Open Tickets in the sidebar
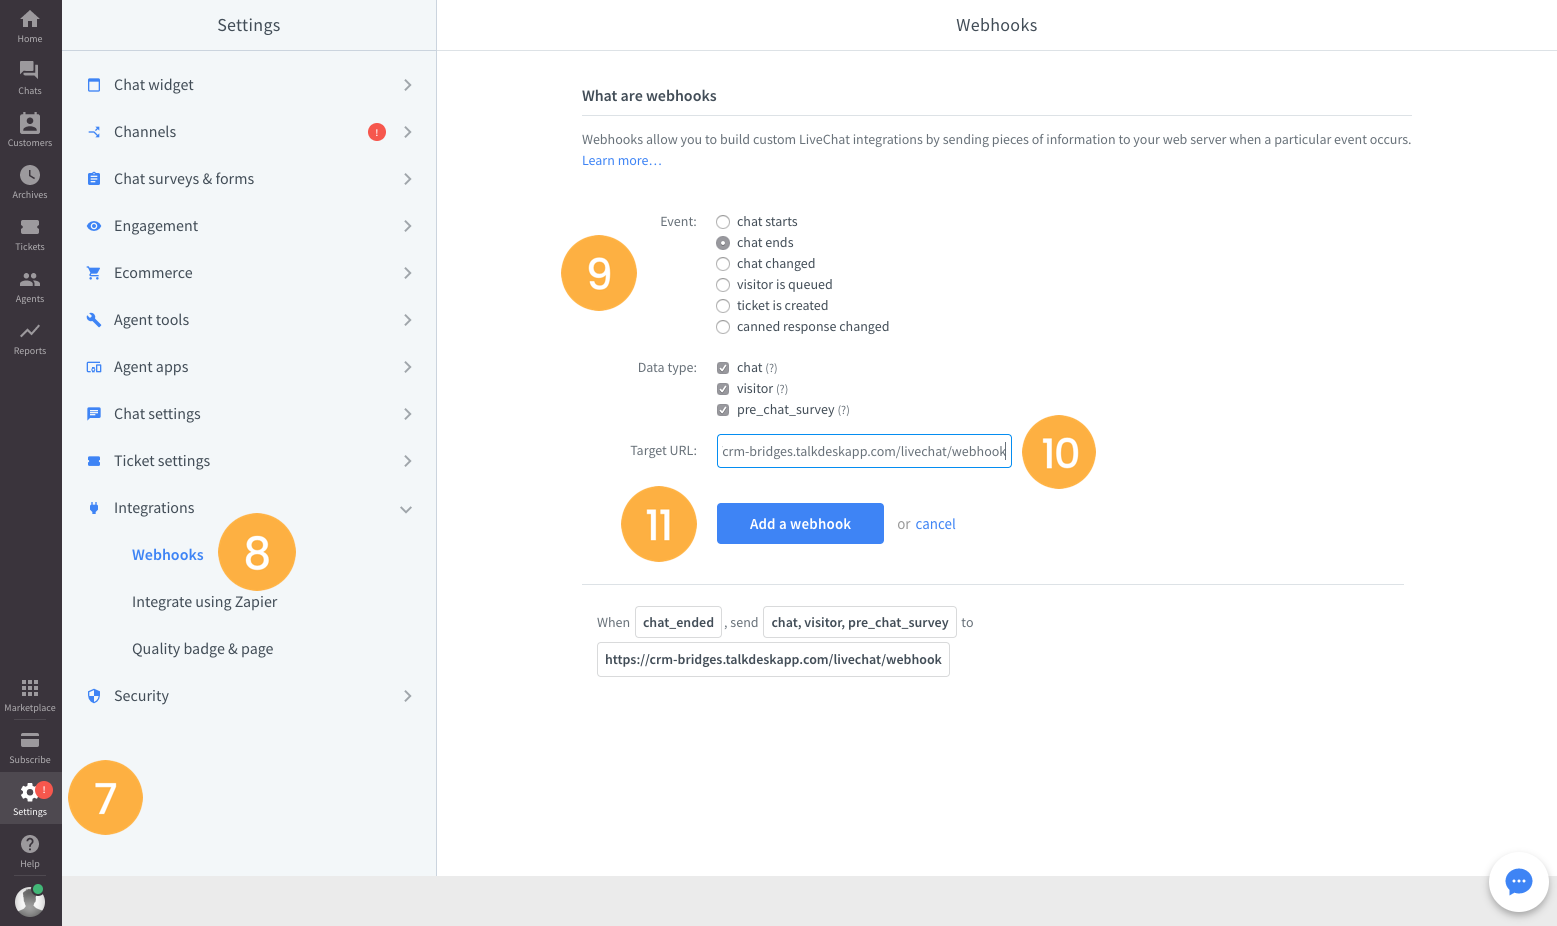The height and width of the screenshot is (926, 1557). (30, 234)
